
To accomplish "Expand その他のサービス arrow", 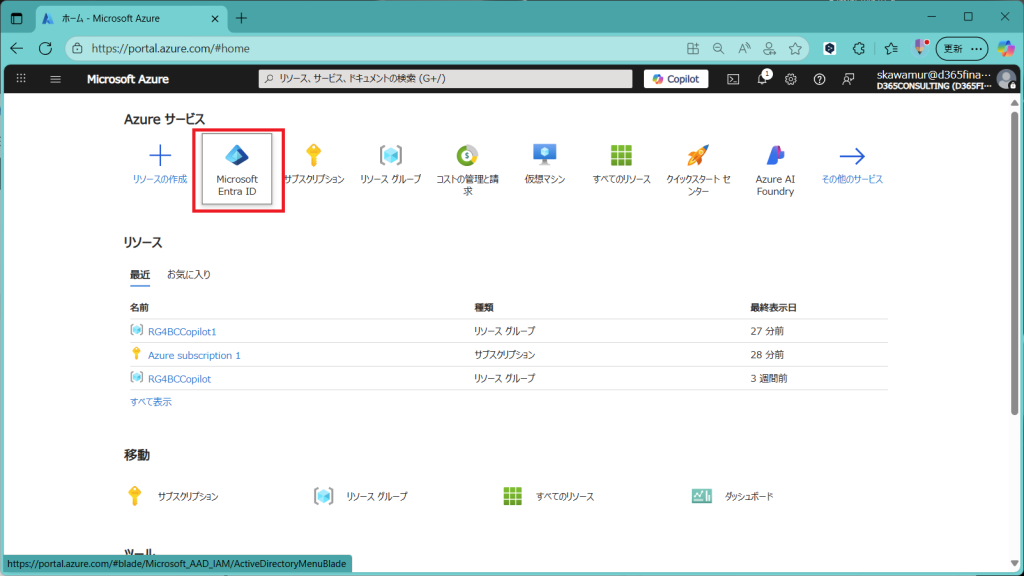I will click(x=852, y=155).
